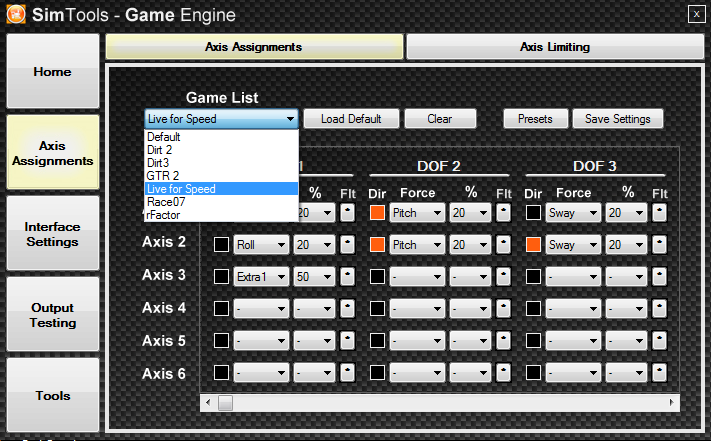Click Axis 2 DOF 2 filter button
Viewport: 711px width, 441px height.
point(503,245)
